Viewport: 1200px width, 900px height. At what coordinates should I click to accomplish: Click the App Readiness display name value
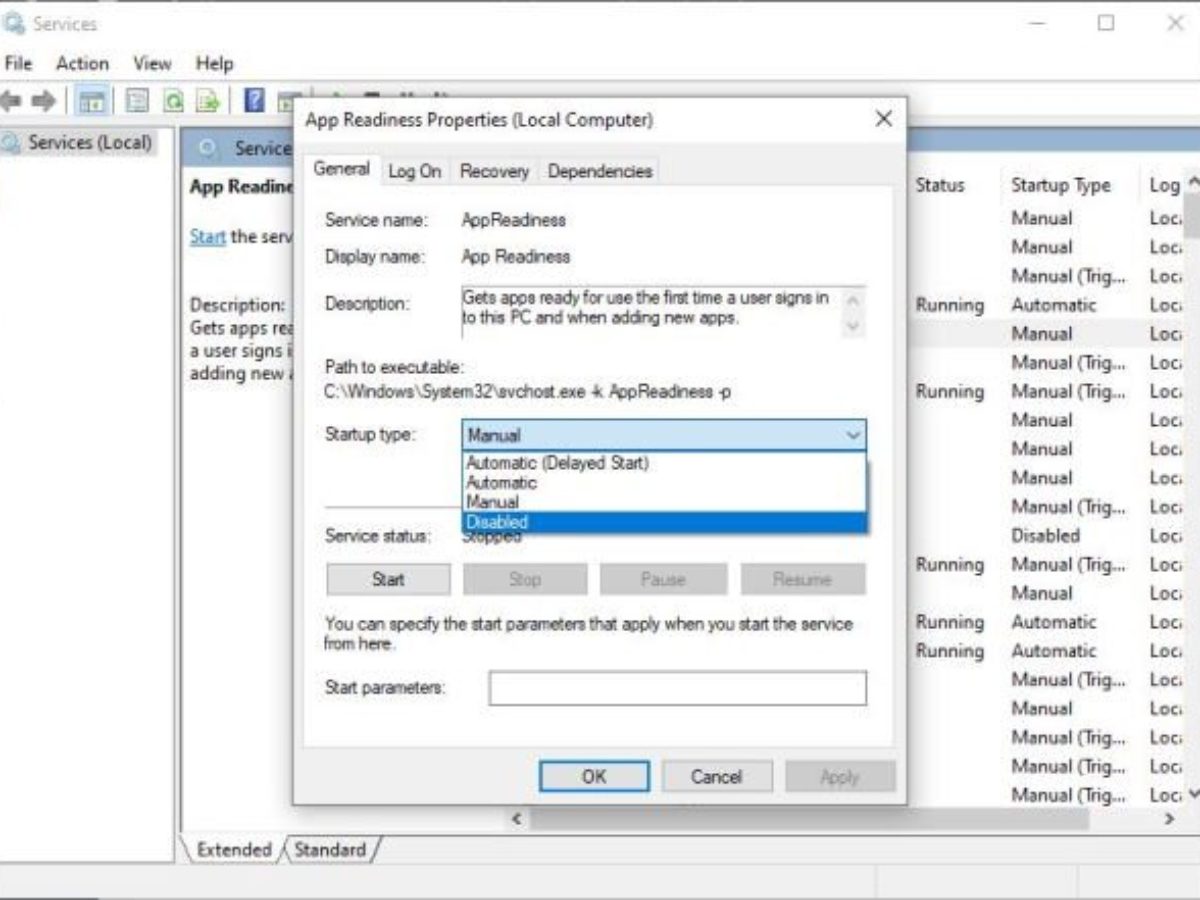(x=515, y=256)
